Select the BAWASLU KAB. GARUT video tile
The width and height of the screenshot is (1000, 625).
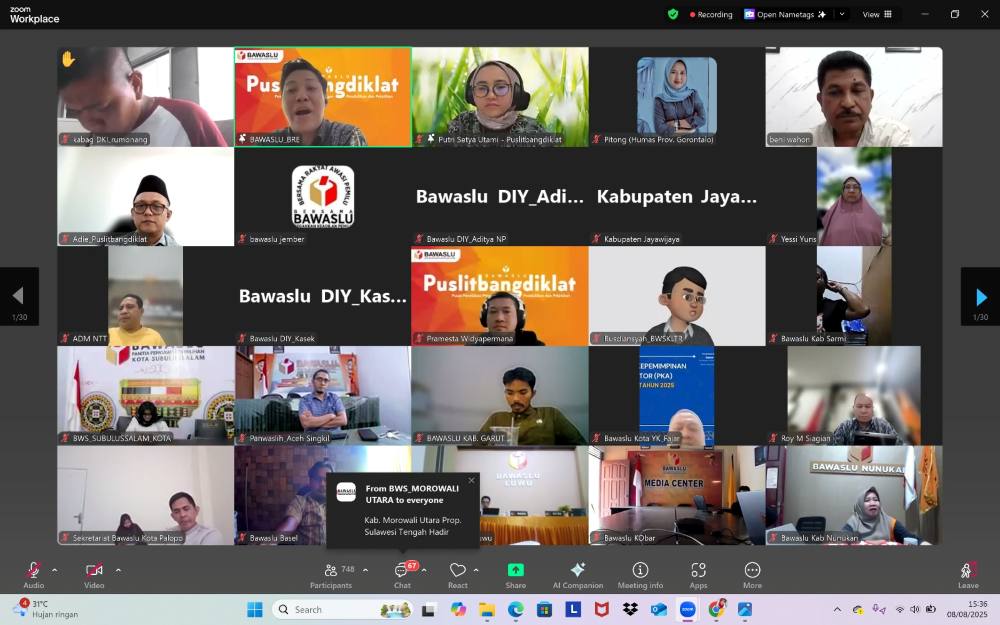click(500, 395)
